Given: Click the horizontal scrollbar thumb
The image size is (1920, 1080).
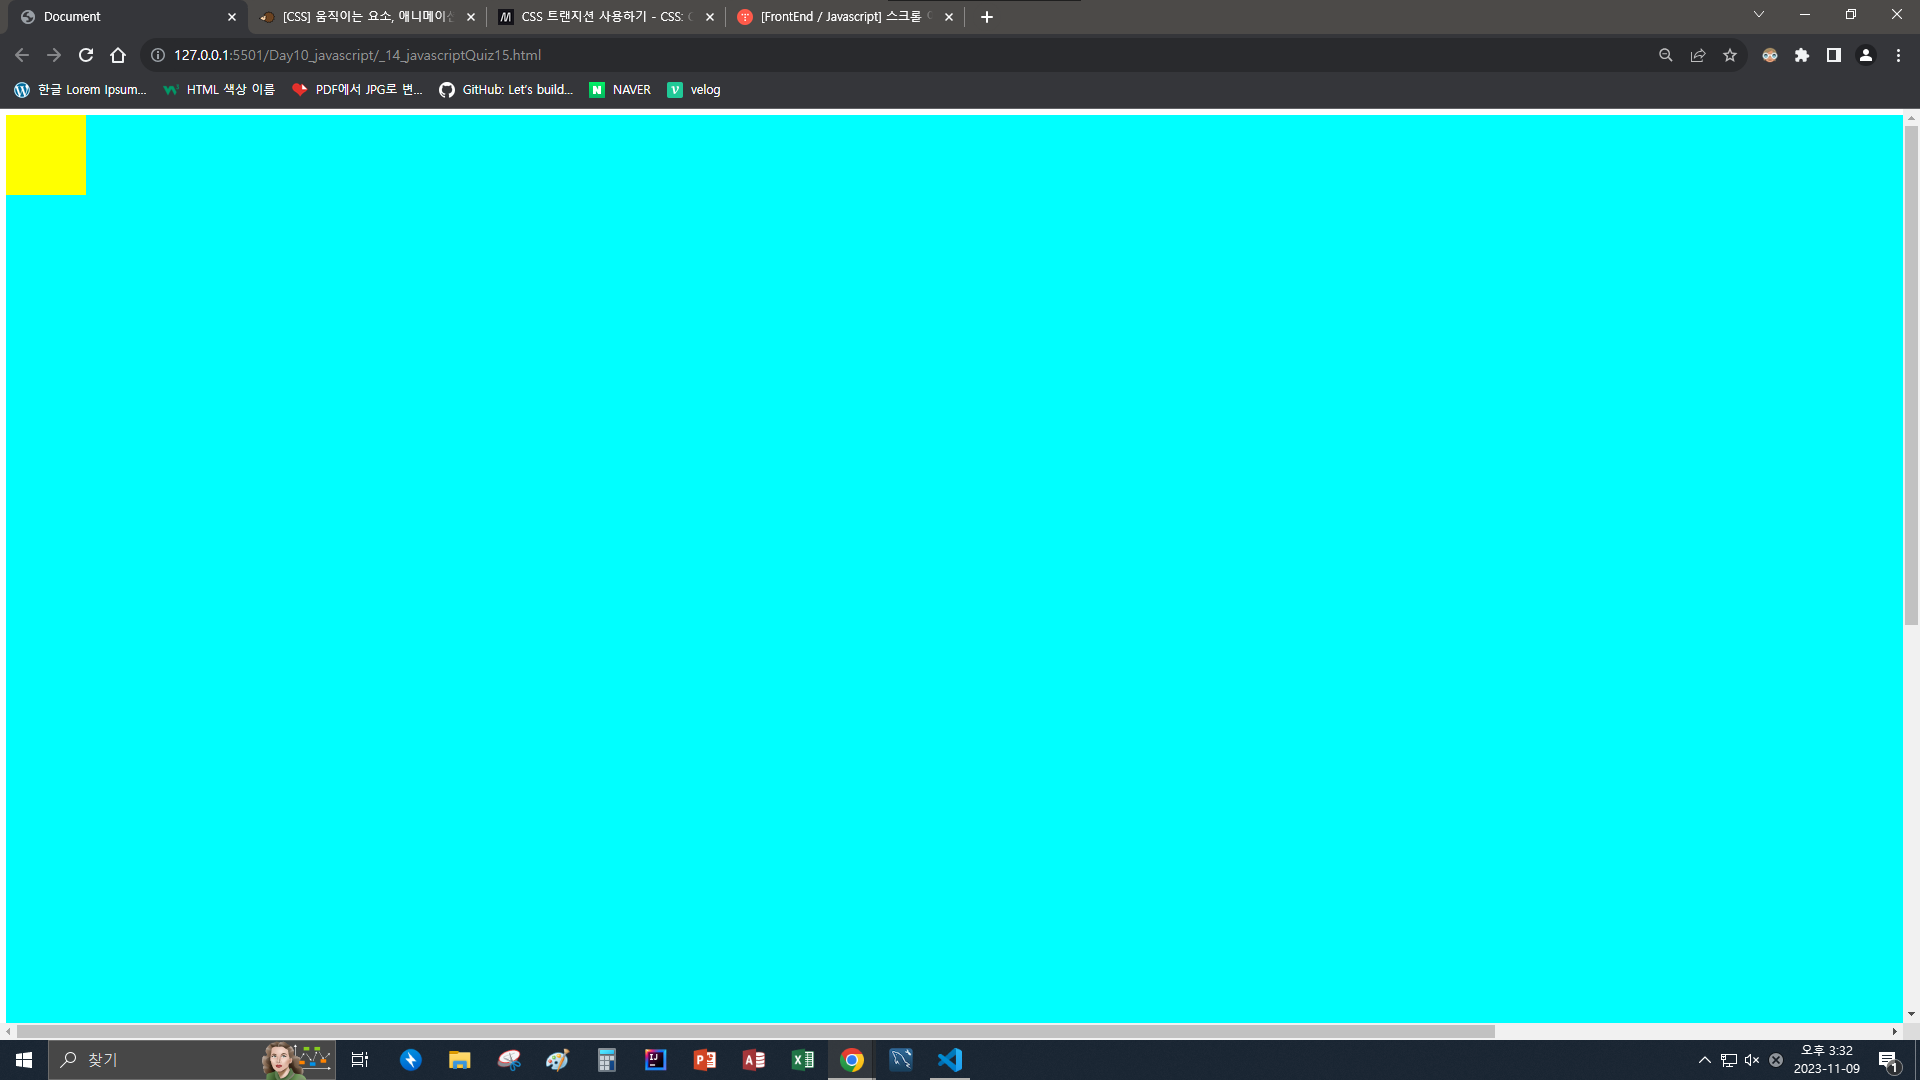Looking at the screenshot, I should coord(755,1031).
